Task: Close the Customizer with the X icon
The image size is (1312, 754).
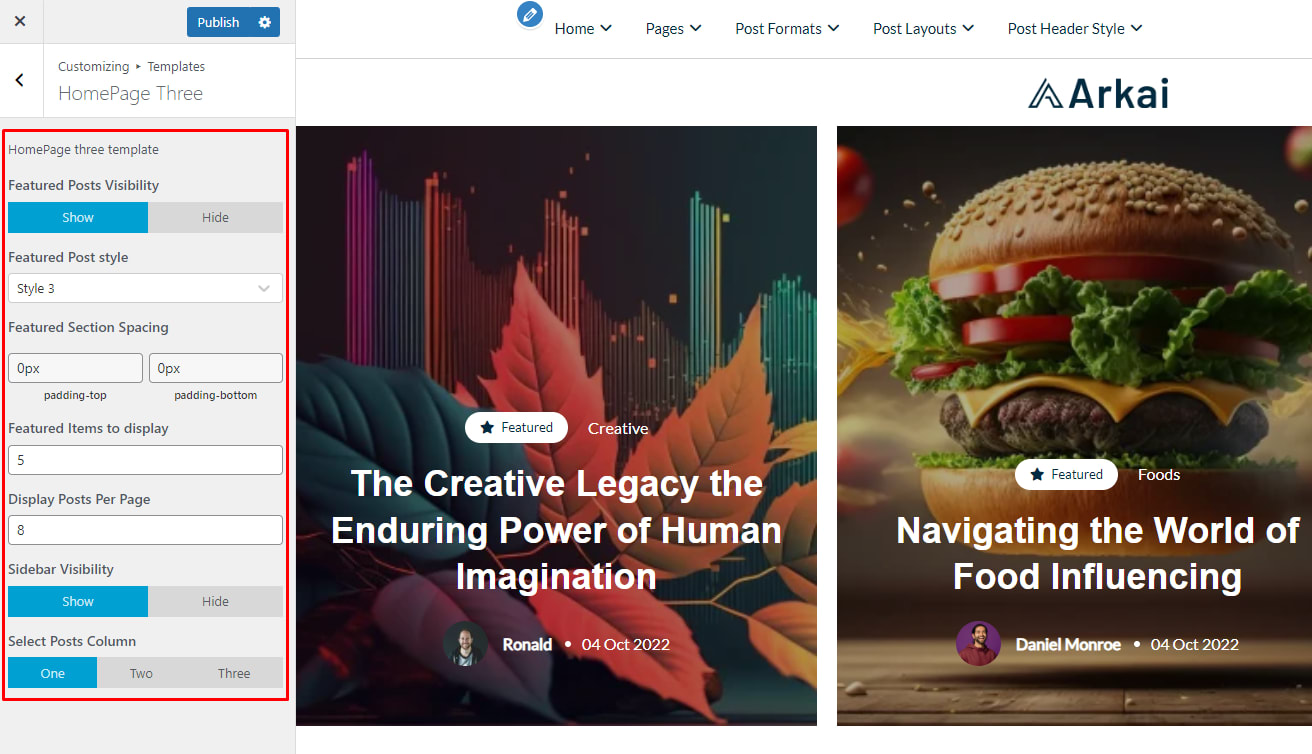Action: (x=20, y=21)
